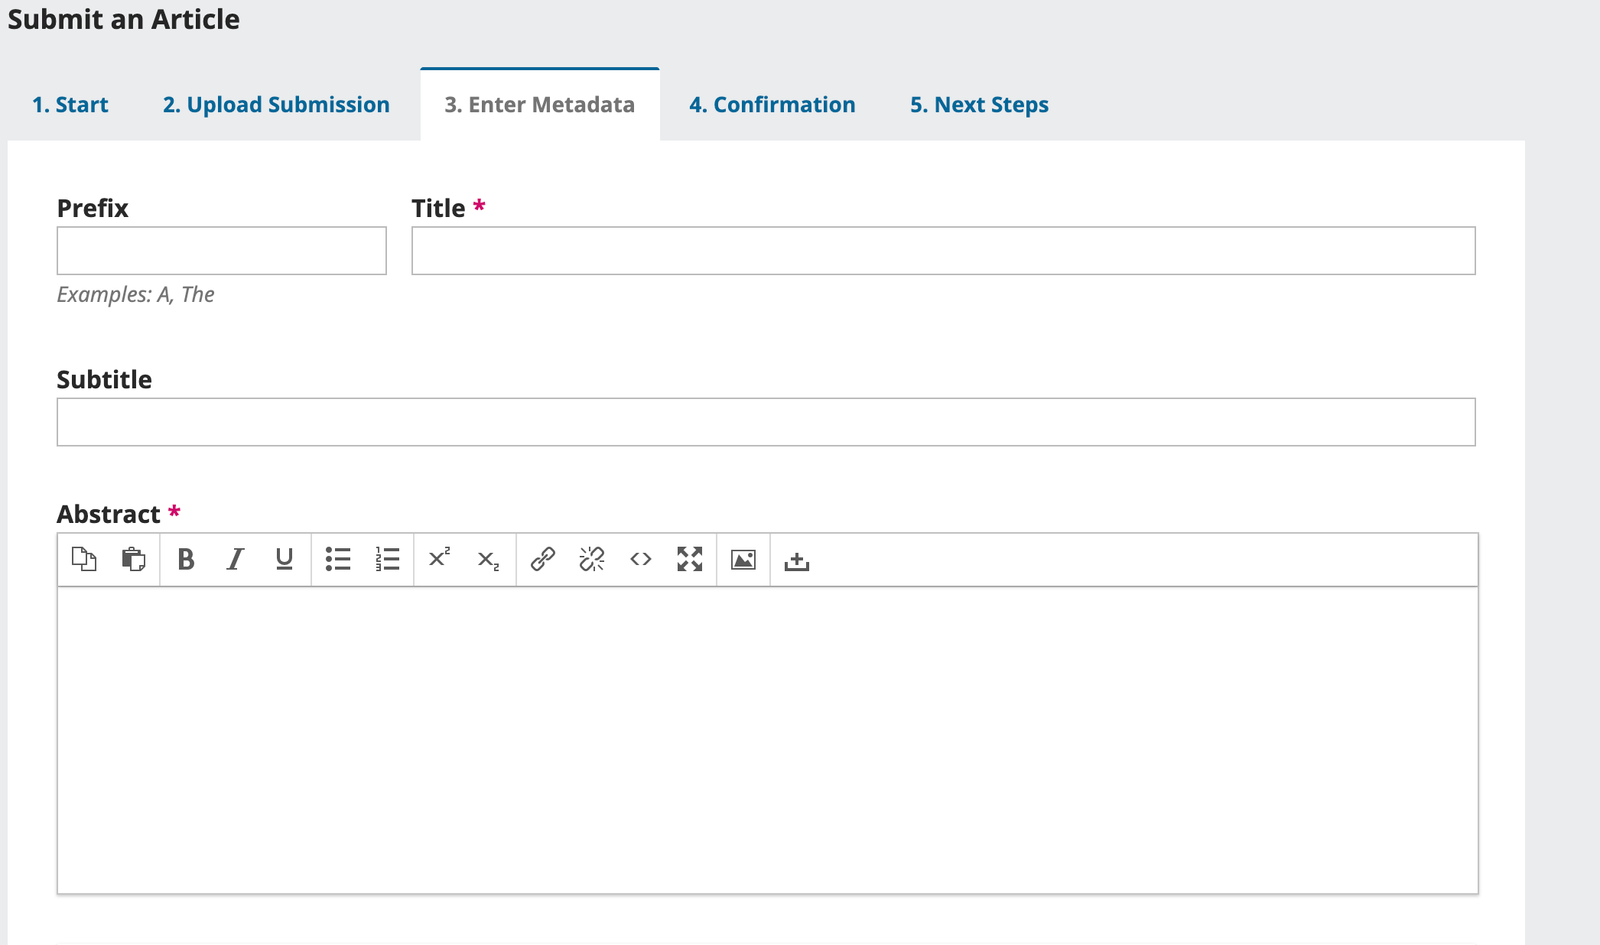Open the source code view
This screenshot has width=1600, height=945.
(640, 559)
